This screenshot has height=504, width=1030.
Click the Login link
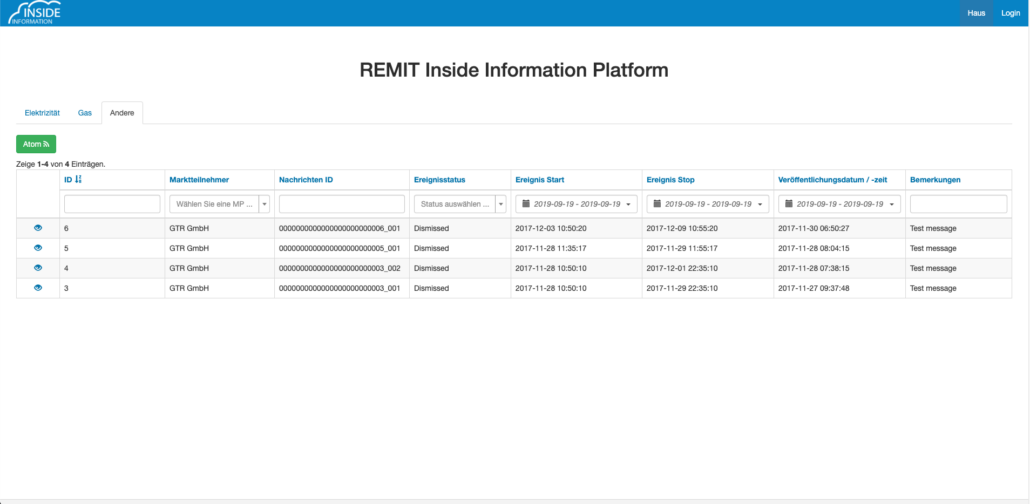click(x=1010, y=13)
